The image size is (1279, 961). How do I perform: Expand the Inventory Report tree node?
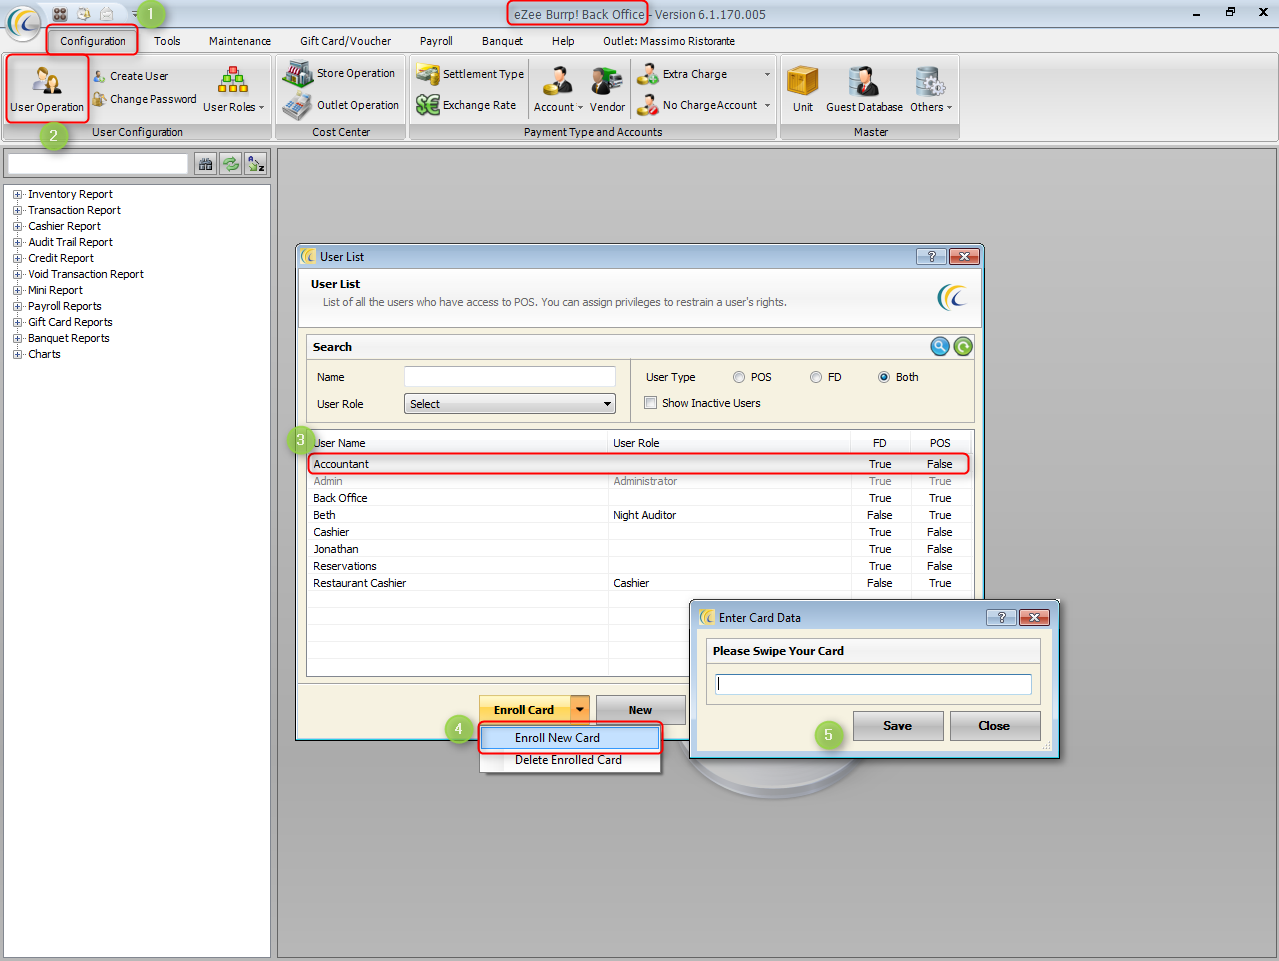point(17,194)
